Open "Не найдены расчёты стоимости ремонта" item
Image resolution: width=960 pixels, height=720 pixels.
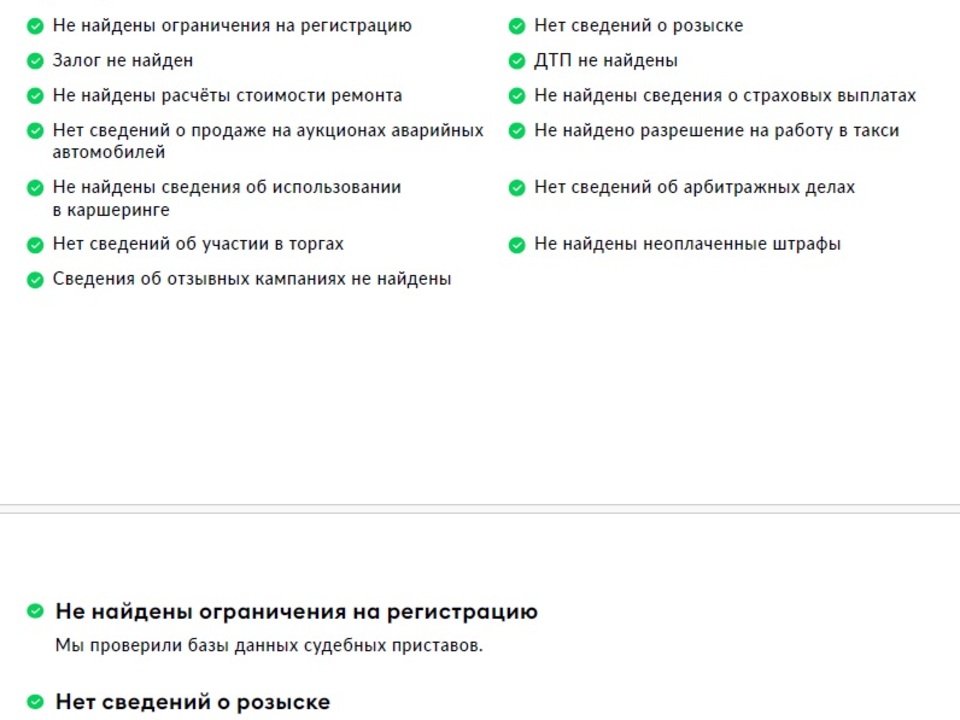click(227, 96)
